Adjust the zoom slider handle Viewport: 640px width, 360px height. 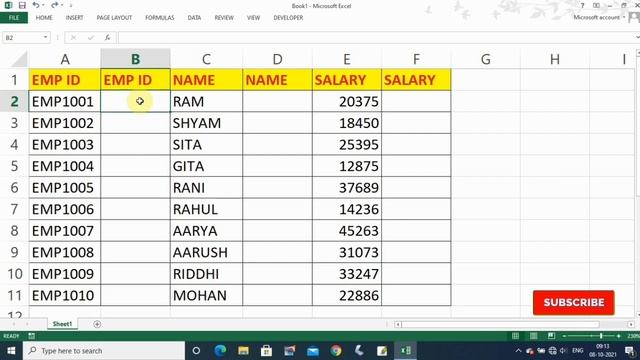(601, 336)
